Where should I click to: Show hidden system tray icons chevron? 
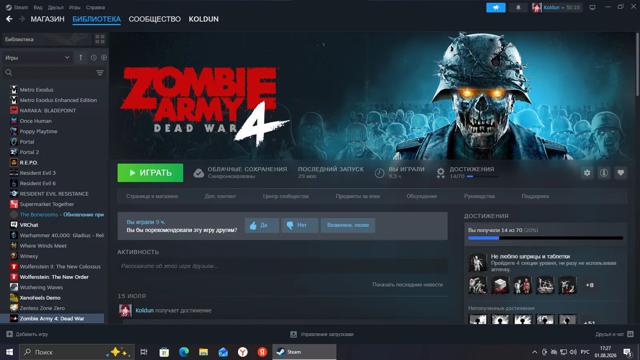click(x=534, y=352)
